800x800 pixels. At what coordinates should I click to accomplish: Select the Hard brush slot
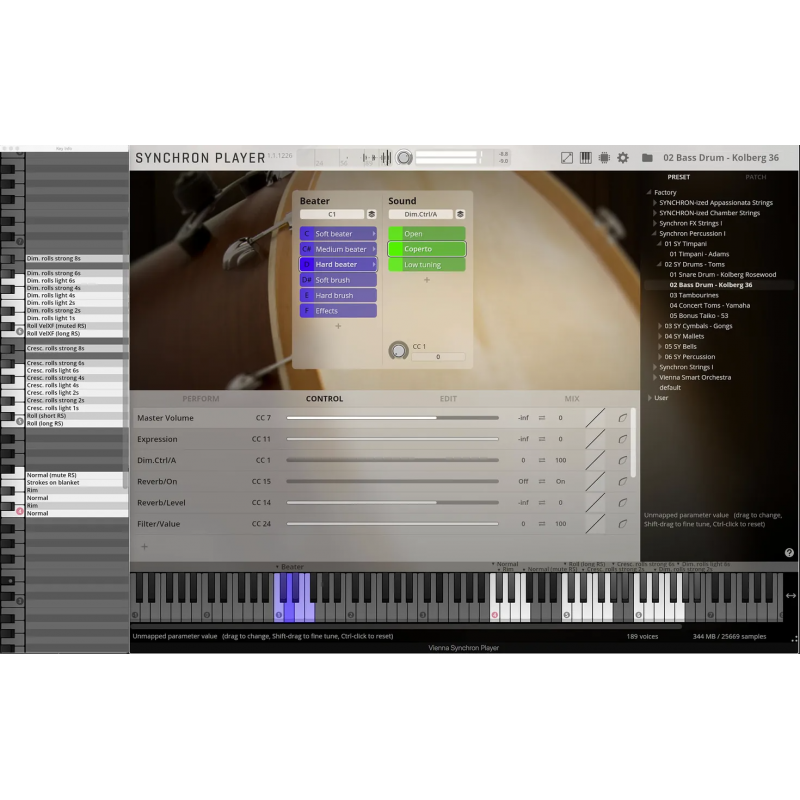click(x=338, y=295)
